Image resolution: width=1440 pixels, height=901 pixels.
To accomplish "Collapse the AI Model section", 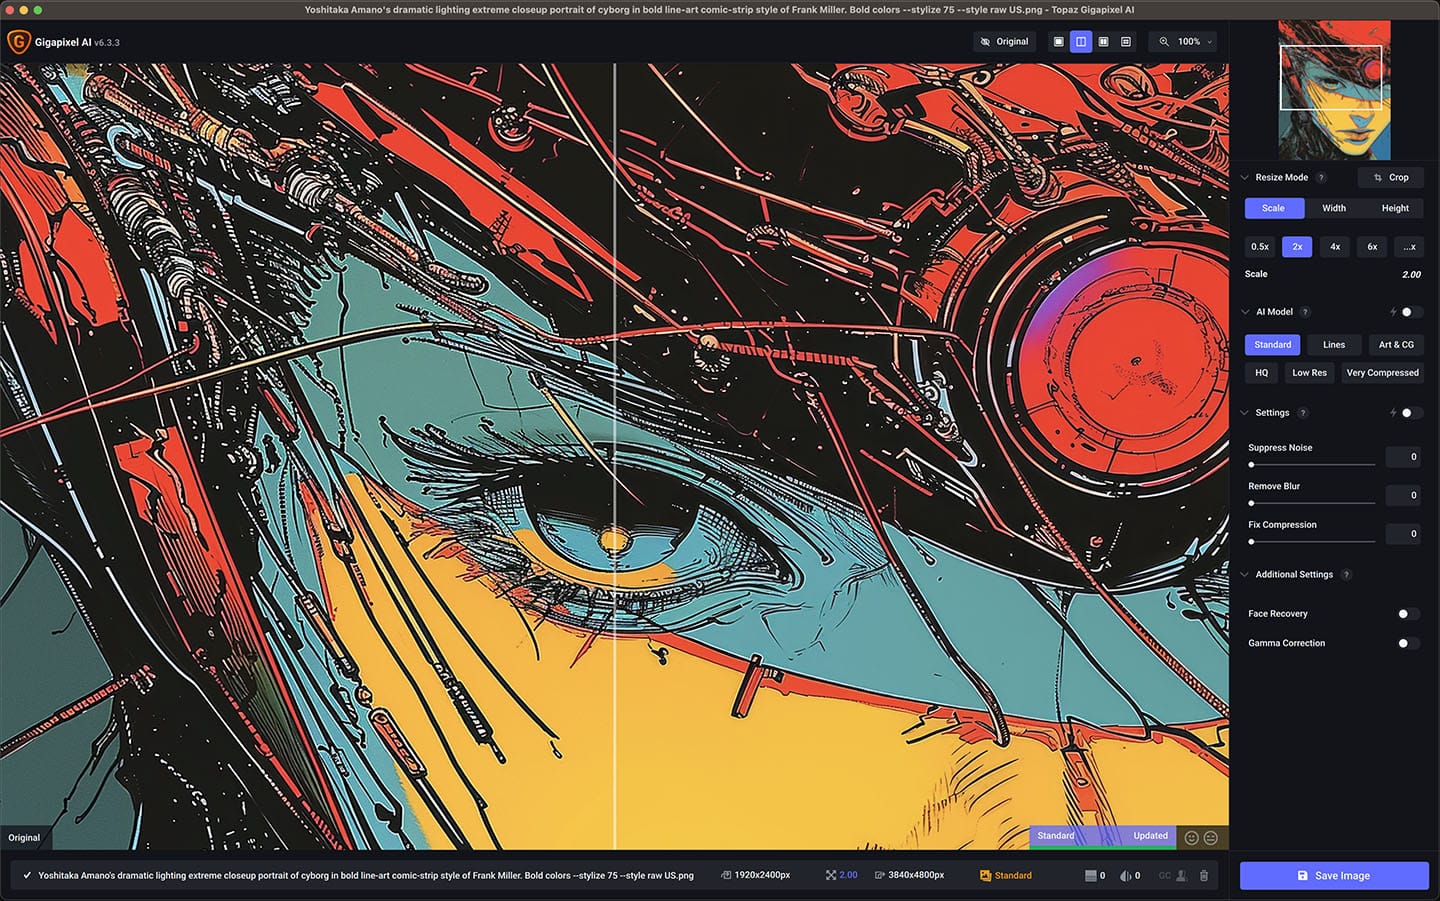I will tap(1245, 312).
